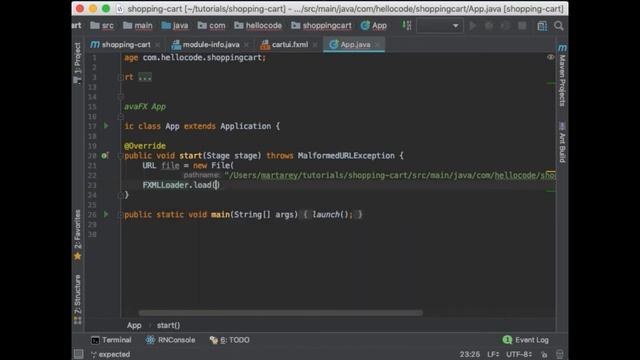Image resolution: width=640 pixels, height=360 pixels.
Task: Open the com package breadcrumb
Action: pyautogui.click(x=211, y=25)
